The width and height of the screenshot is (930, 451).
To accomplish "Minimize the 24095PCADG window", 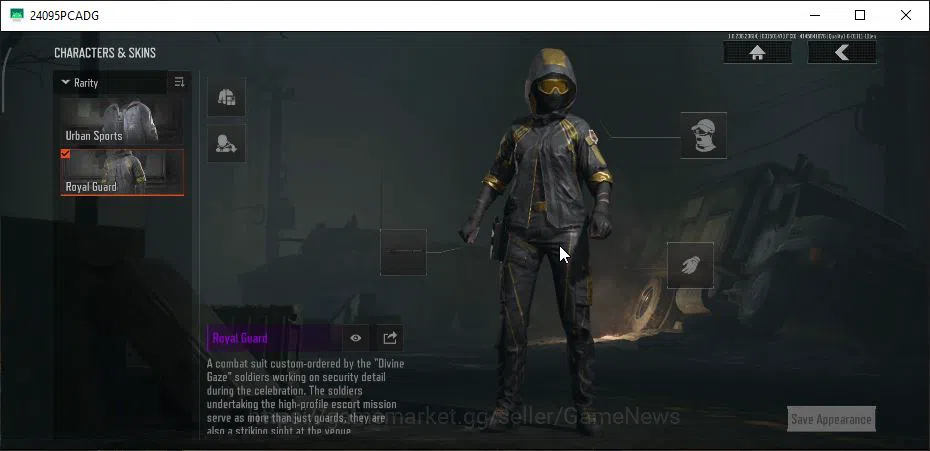I will click(x=814, y=15).
